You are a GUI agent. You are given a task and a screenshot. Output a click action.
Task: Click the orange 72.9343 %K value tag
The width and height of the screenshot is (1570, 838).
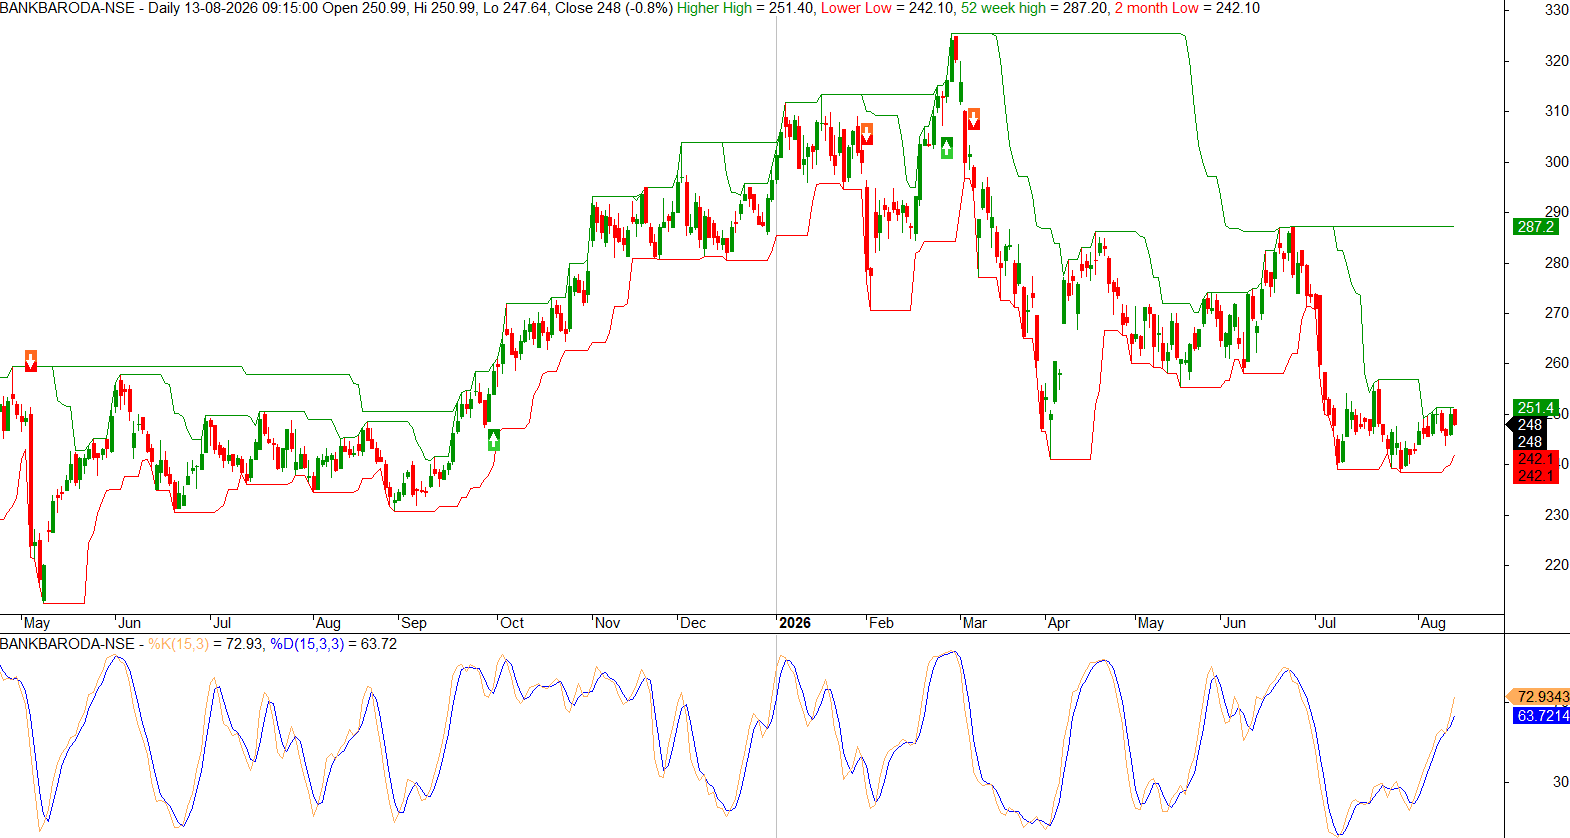coord(1541,696)
